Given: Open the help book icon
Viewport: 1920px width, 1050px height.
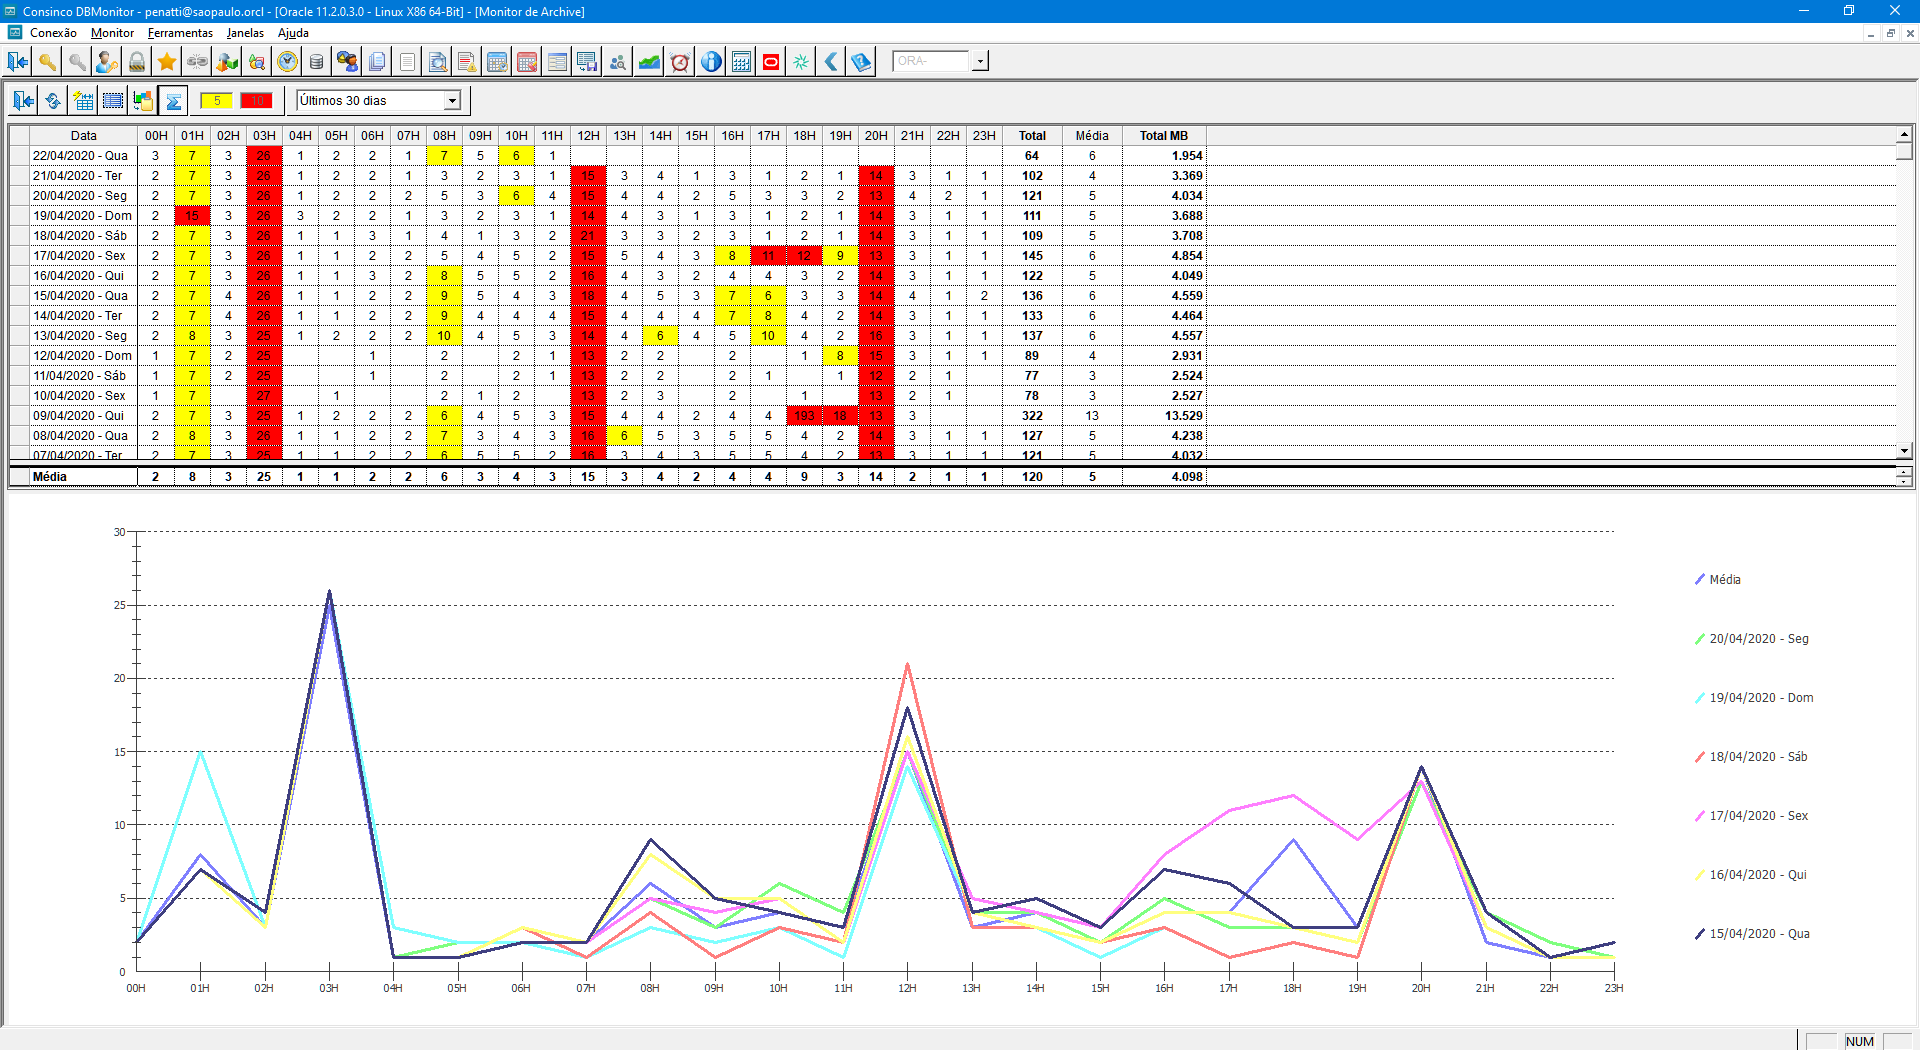Looking at the screenshot, I should (x=861, y=62).
